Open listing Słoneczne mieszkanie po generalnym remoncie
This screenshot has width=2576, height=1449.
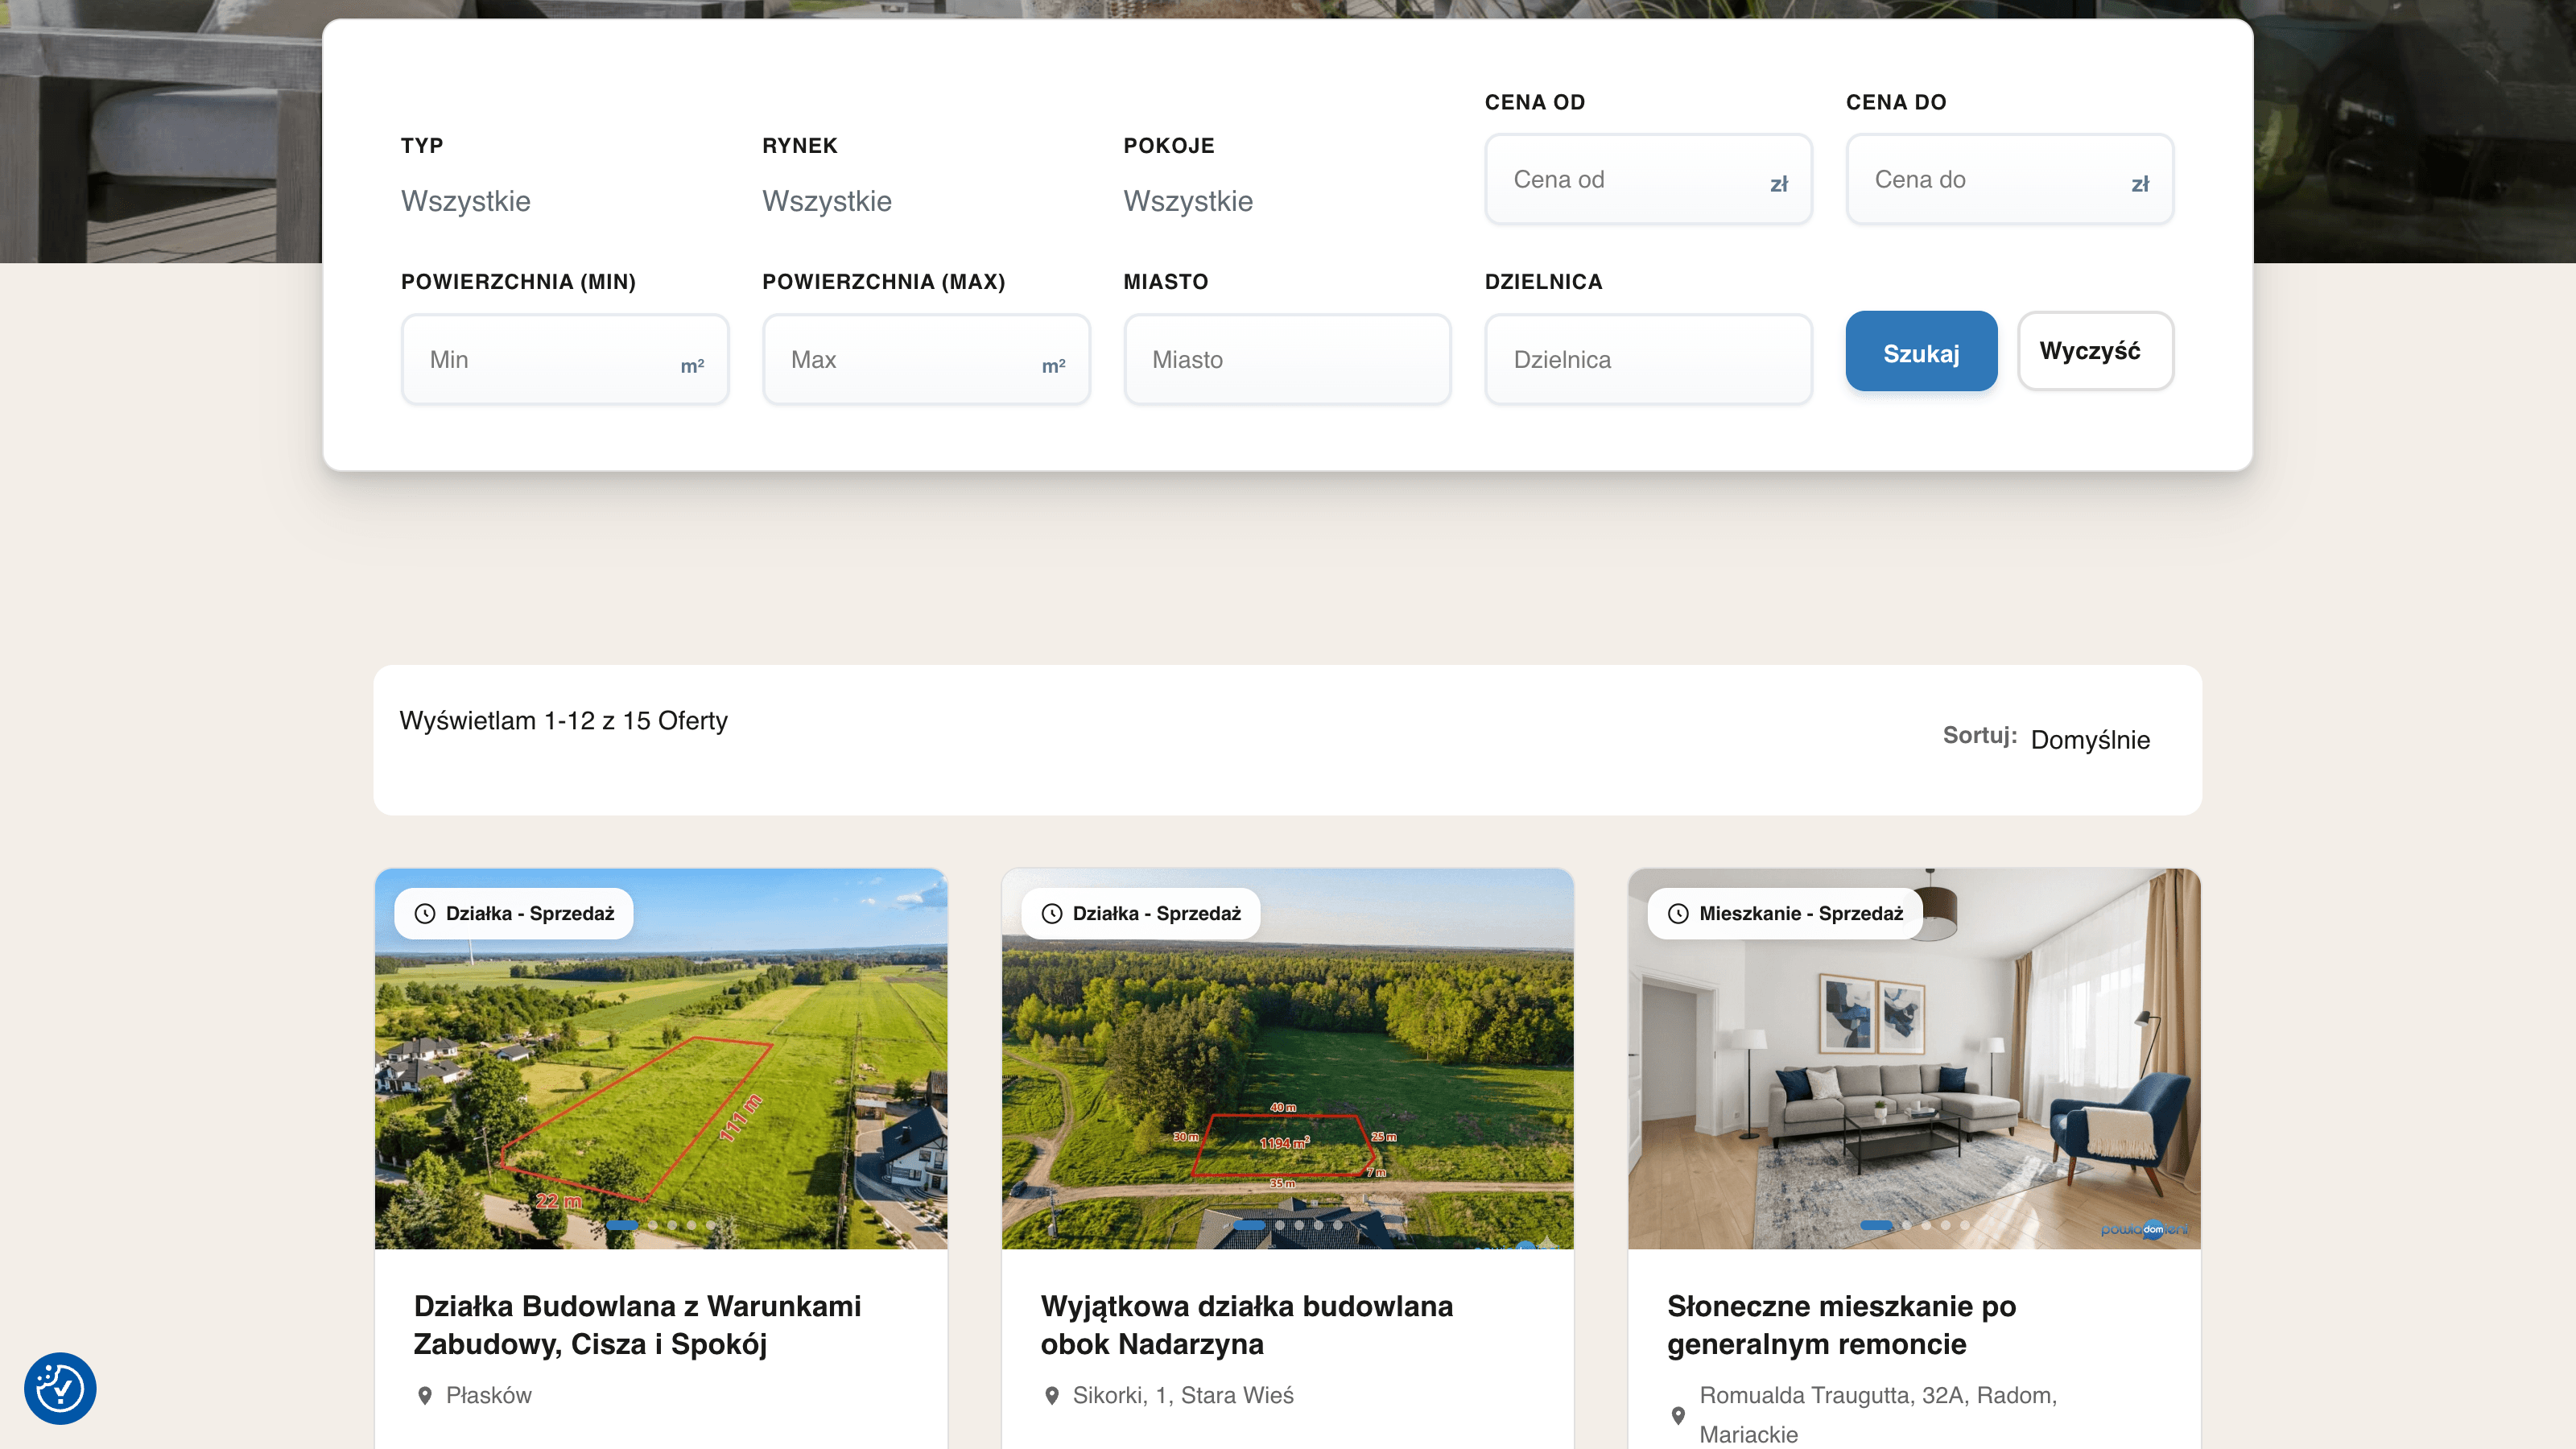click(1841, 1325)
